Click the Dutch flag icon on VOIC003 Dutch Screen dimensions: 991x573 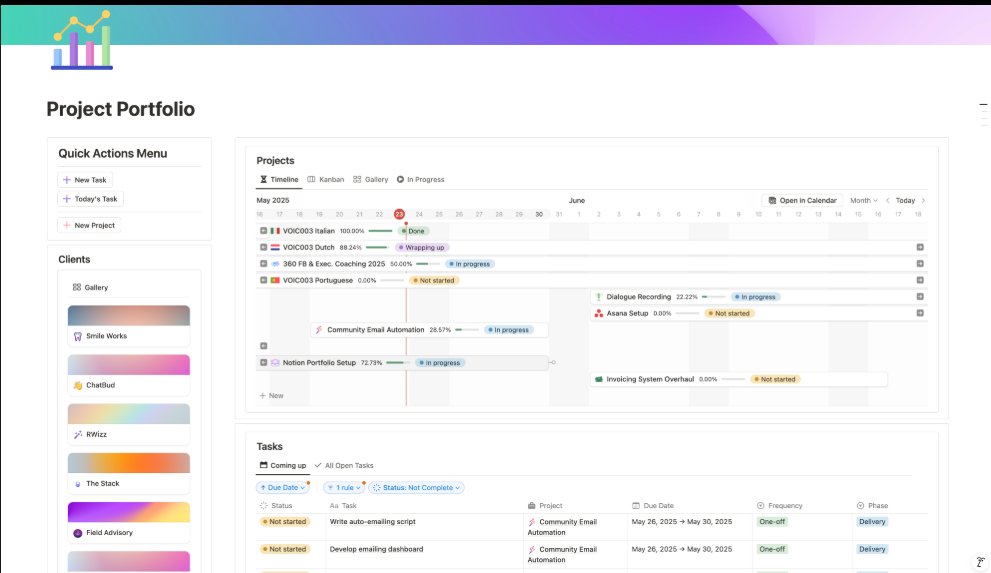(x=275, y=248)
